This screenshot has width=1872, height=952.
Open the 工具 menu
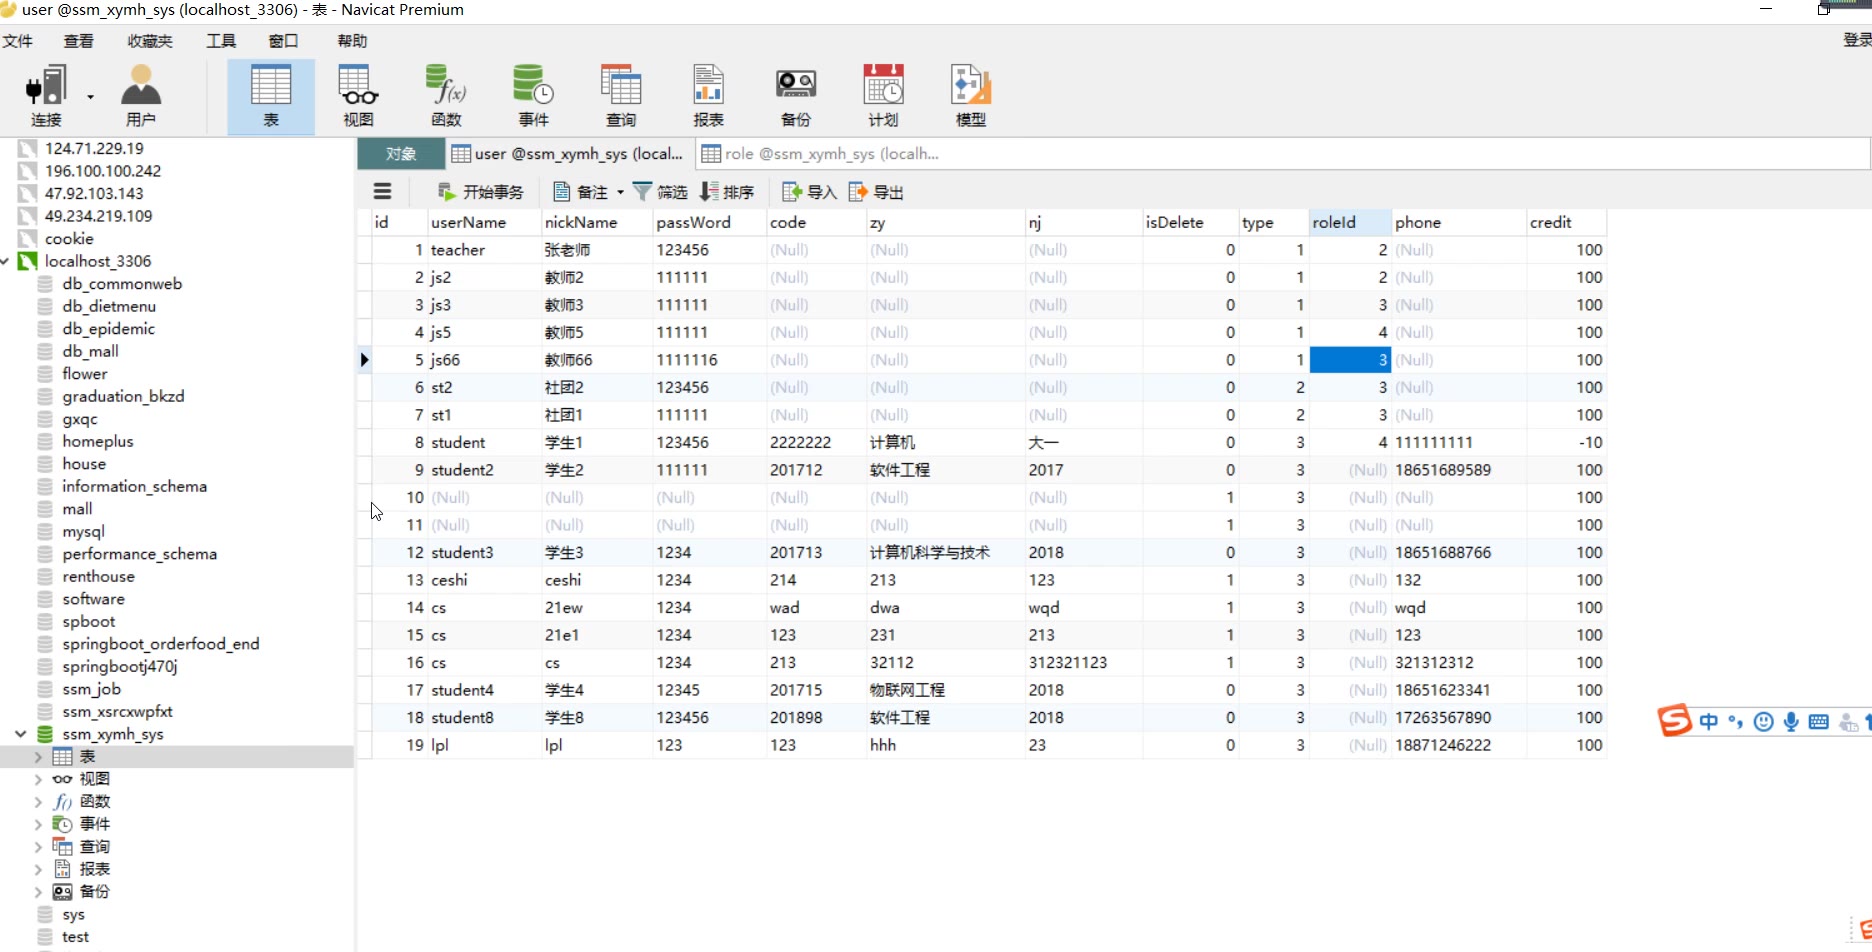click(x=221, y=41)
